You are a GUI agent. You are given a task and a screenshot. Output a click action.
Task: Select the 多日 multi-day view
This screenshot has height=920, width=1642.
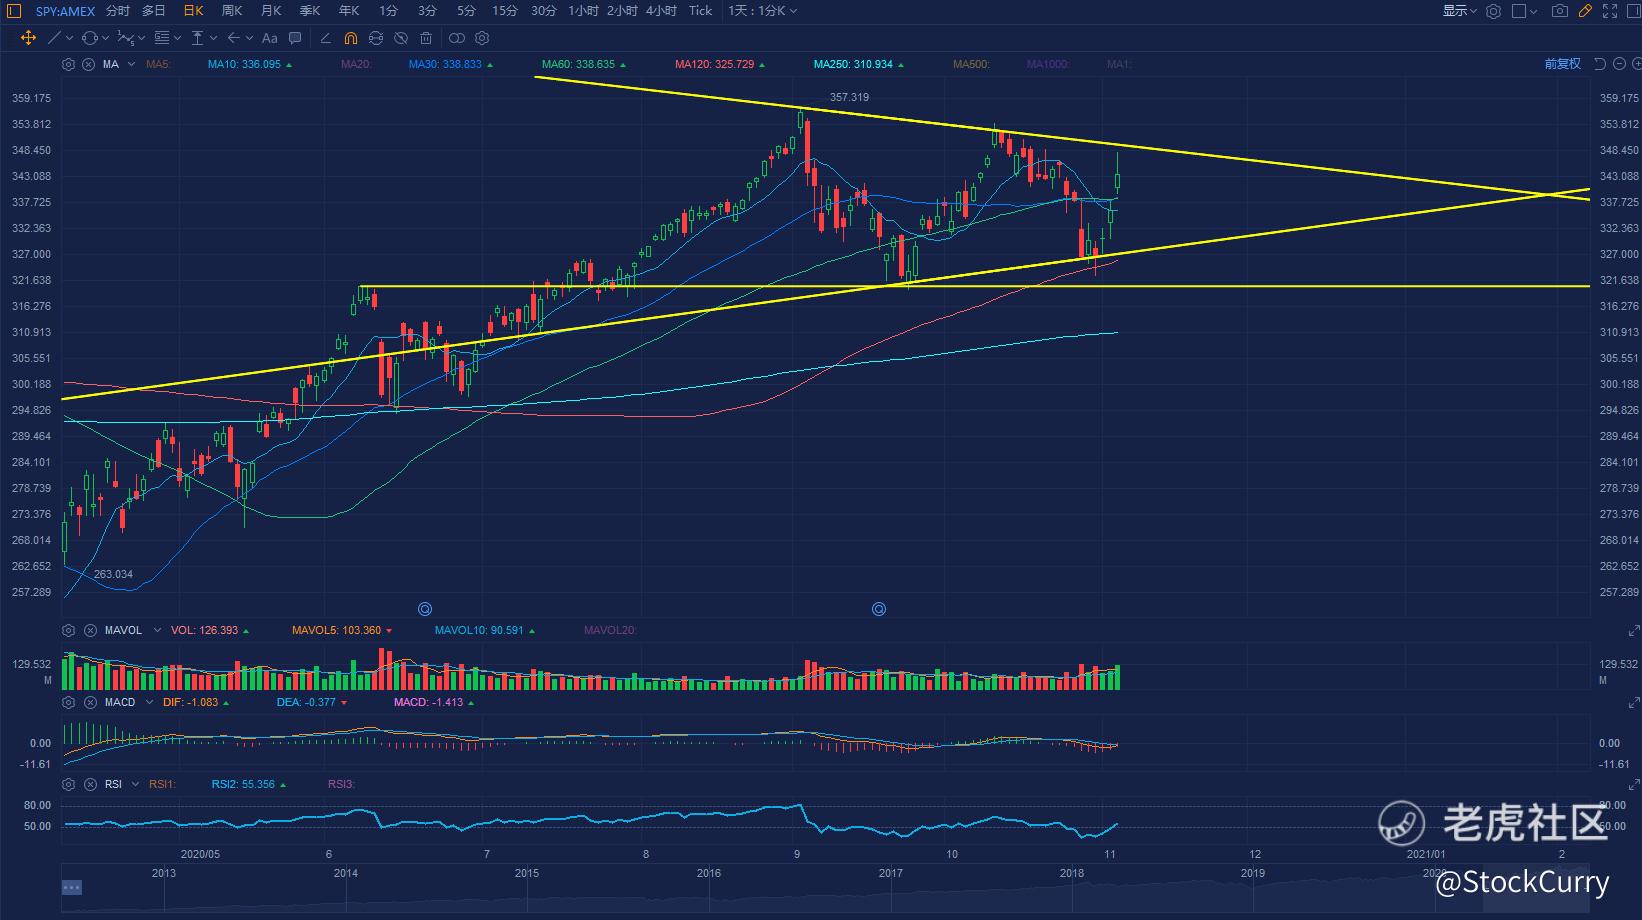(153, 11)
